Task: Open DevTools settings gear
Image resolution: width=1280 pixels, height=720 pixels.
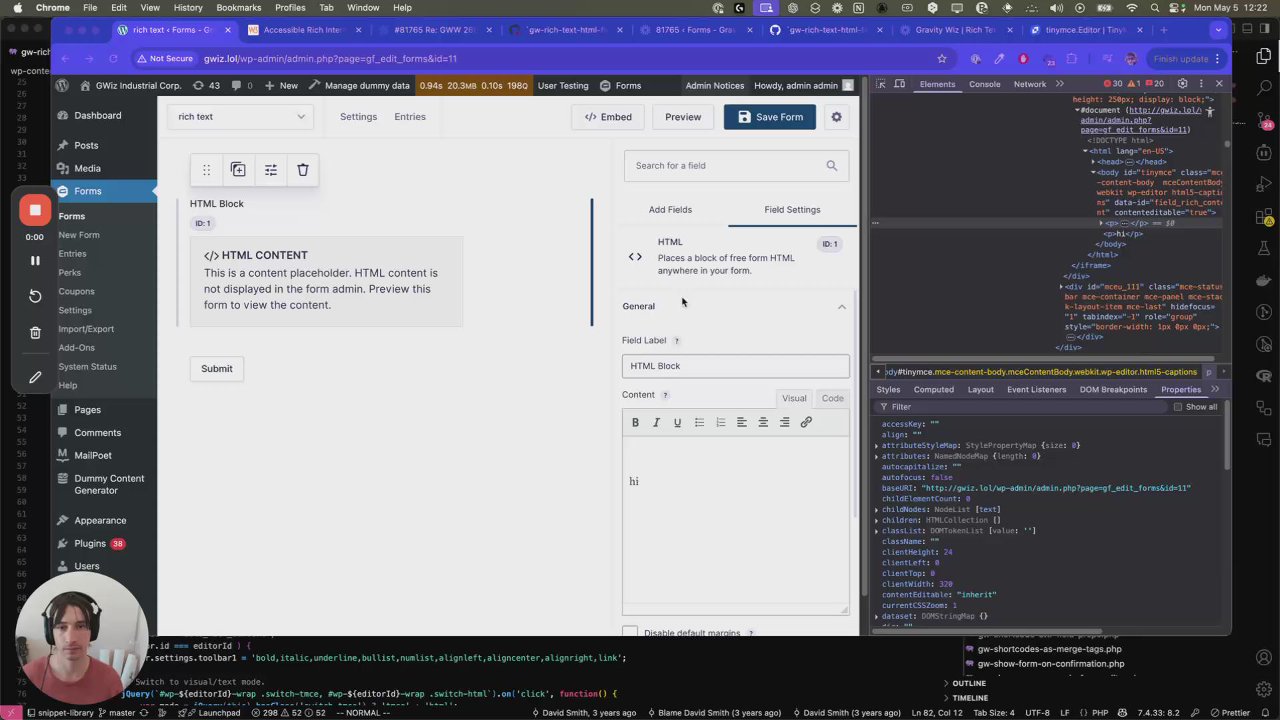Action: [x=1183, y=84]
